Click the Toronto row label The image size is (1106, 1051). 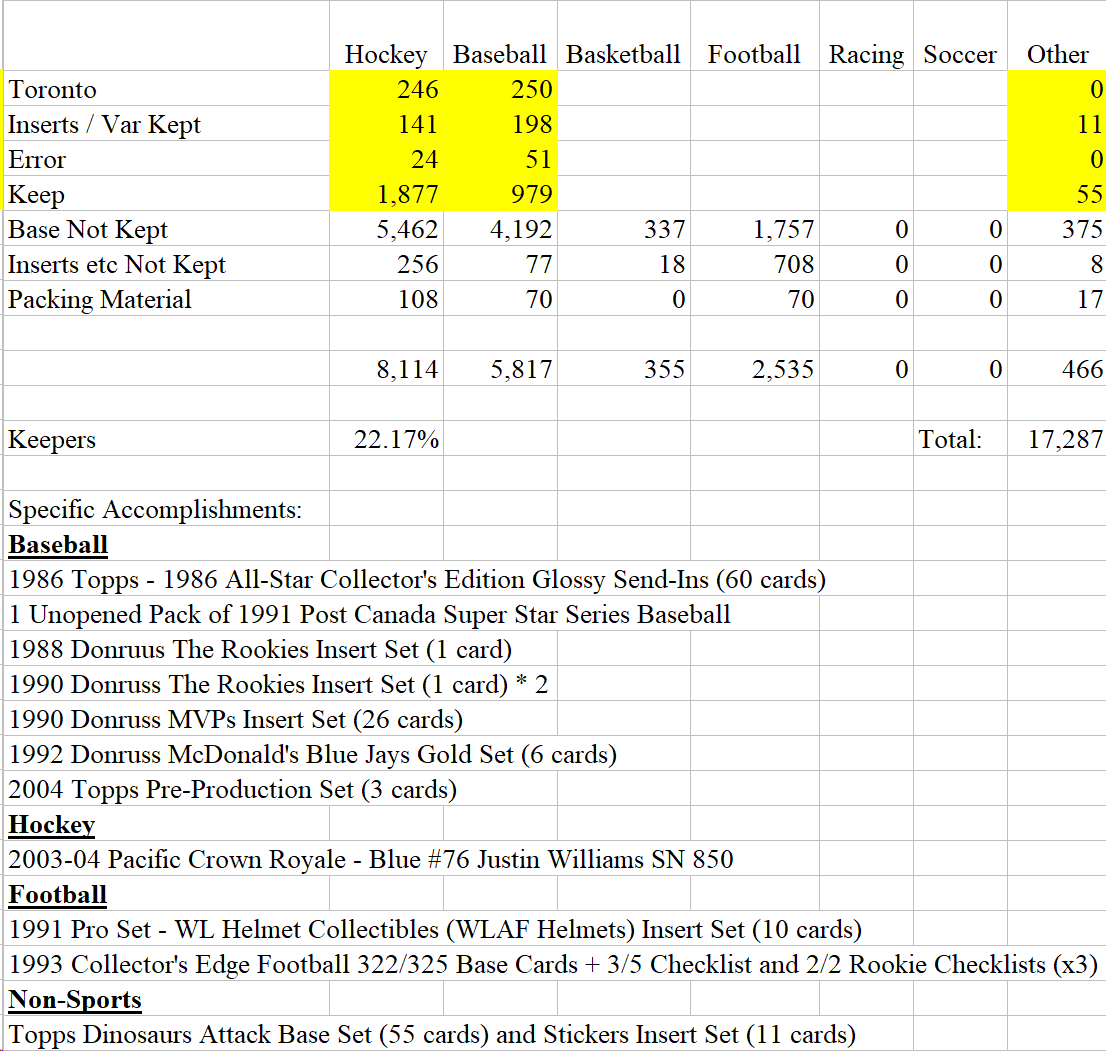(x=53, y=90)
